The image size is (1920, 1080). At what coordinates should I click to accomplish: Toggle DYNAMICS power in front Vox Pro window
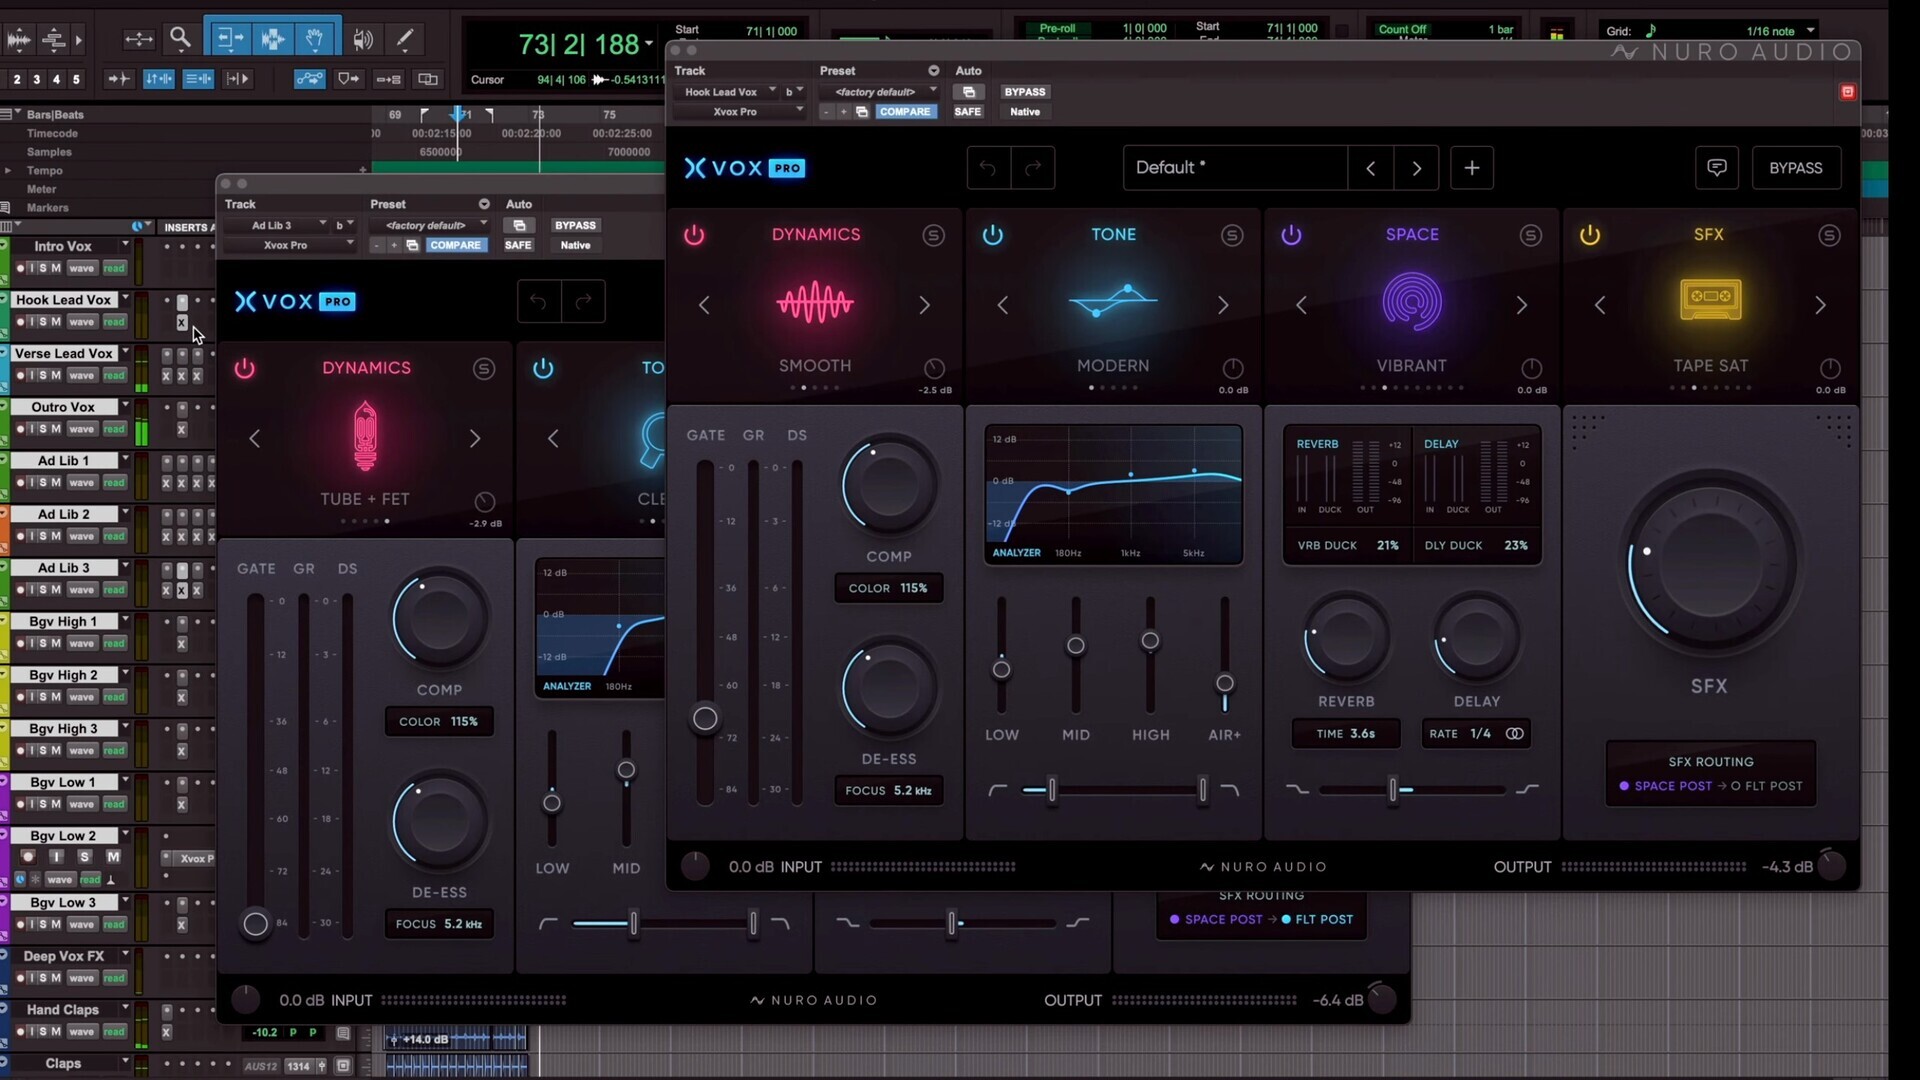(694, 235)
